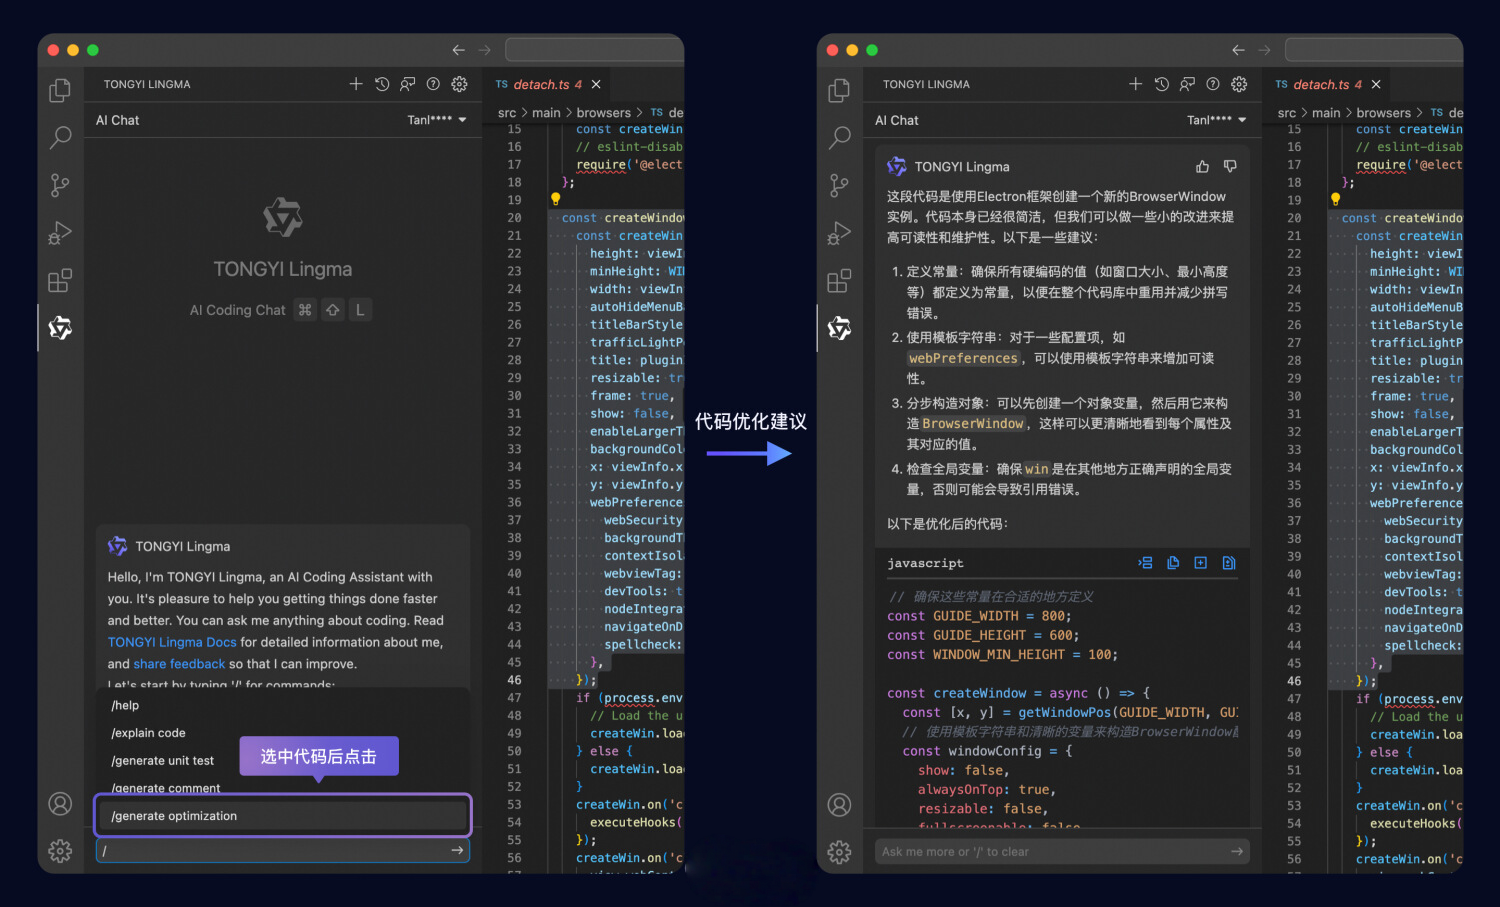This screenshot has width=1500, height=907.
Task: Open TONGYI Lingma Docs link
Action: click(171, 641)
